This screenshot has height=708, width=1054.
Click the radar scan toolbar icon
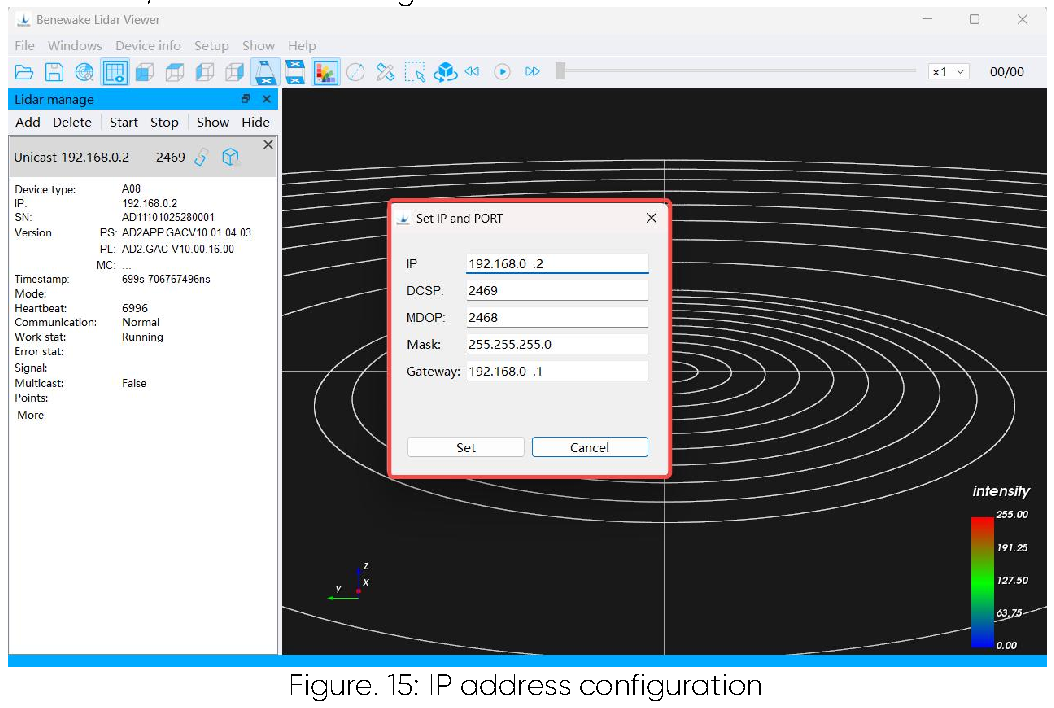(84, 72)
